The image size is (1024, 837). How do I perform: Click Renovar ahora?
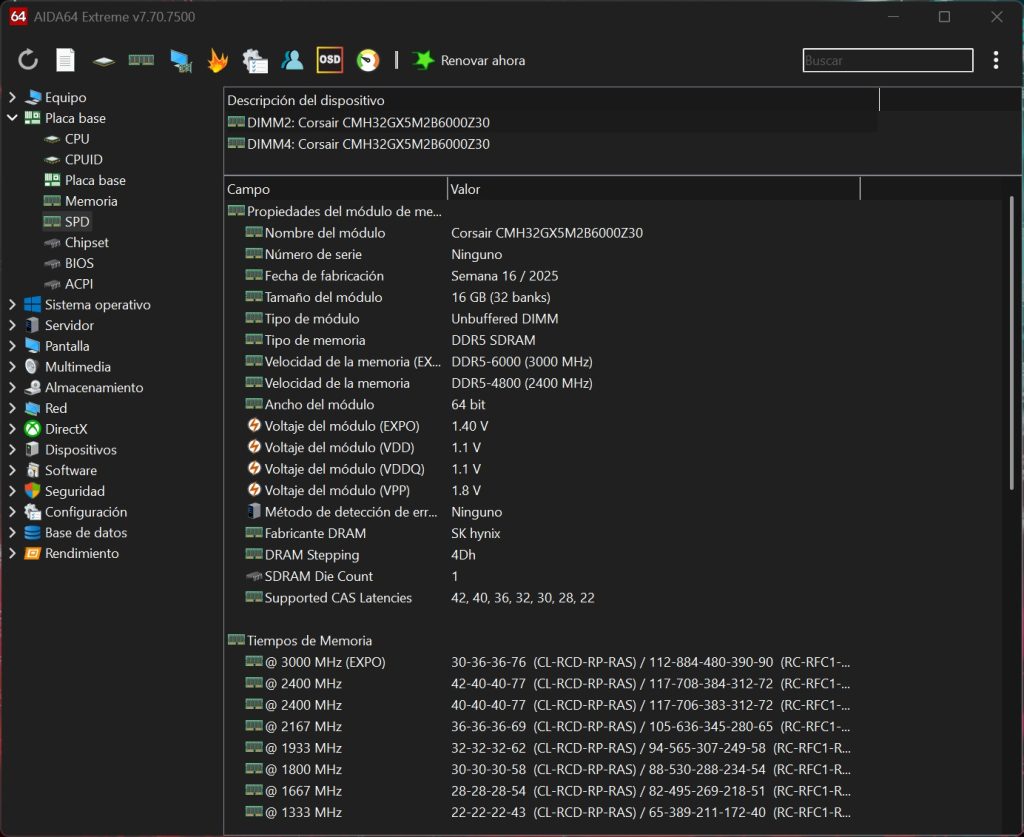(x=483, y=60)
